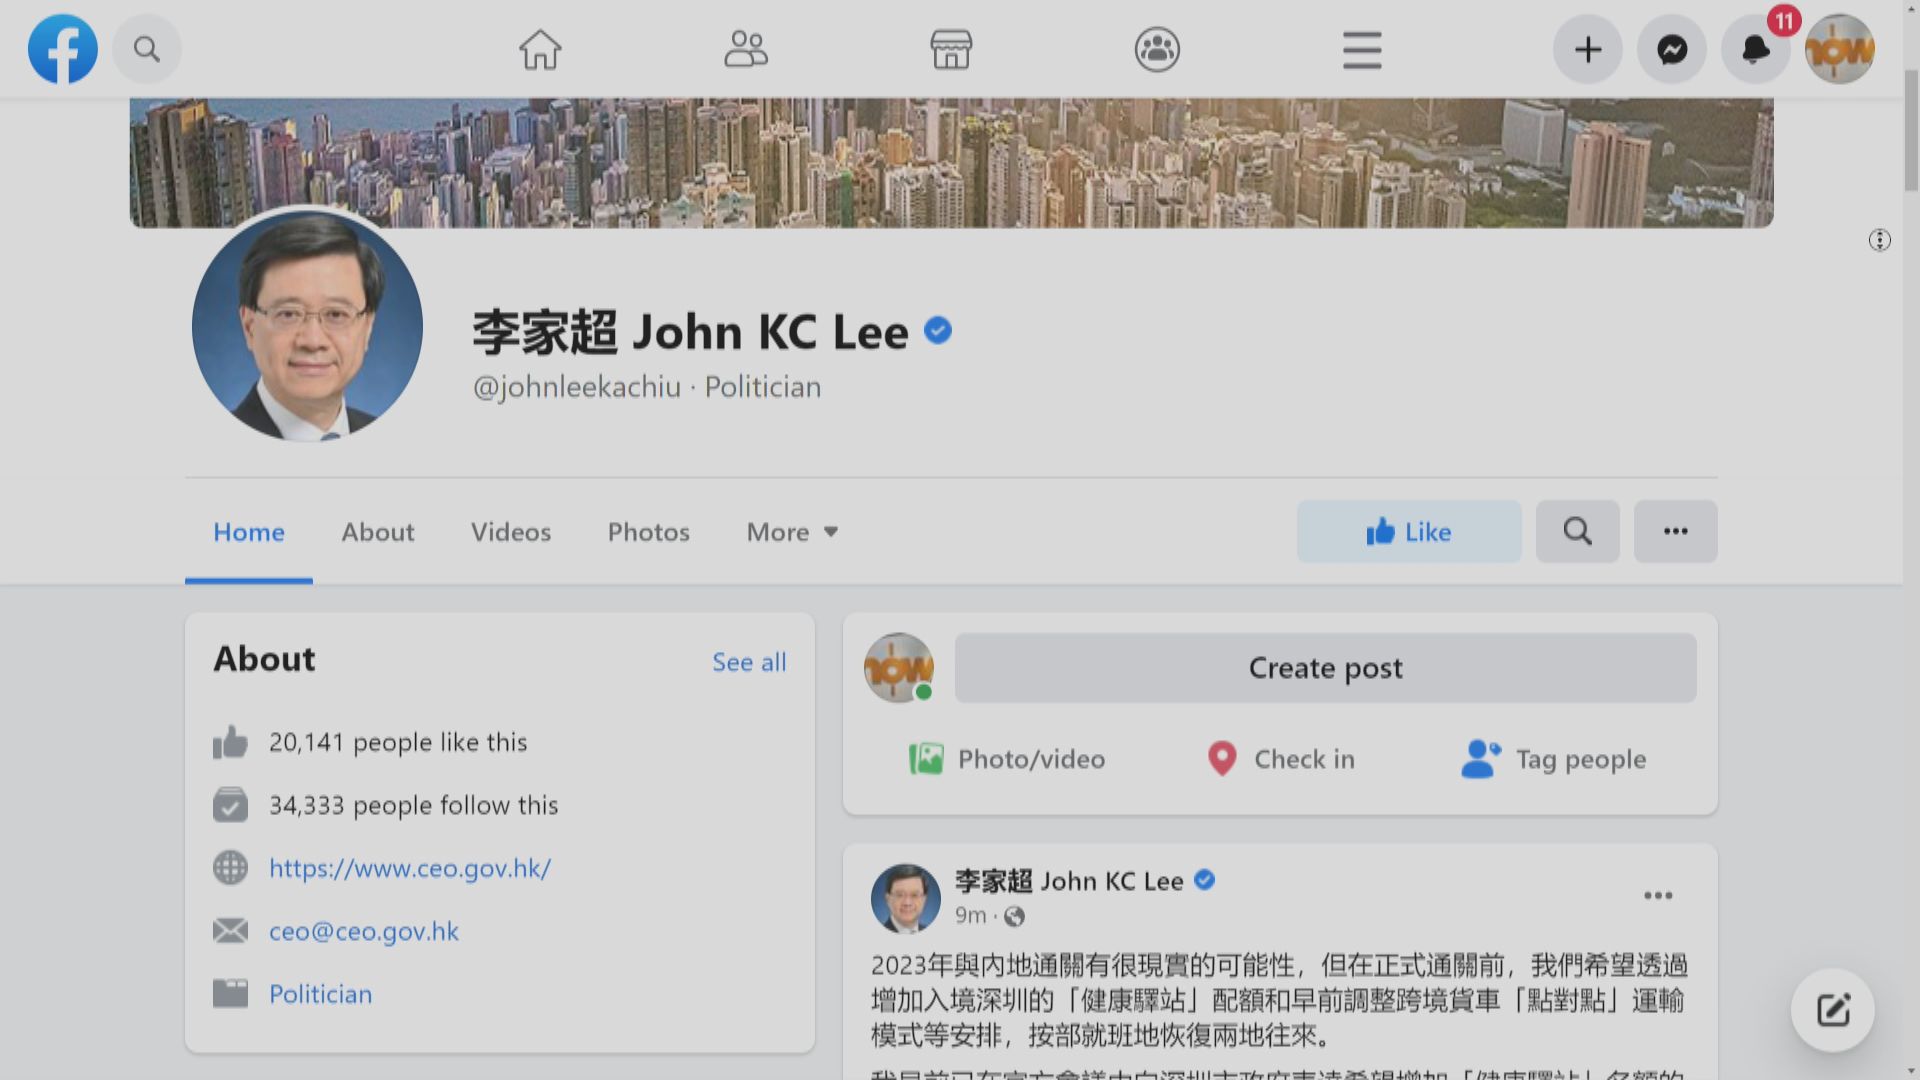Viewport: 1920px width, 1080px height.
Task: Open the Groups icon in top navigation
Action: tap(1157, 49)
